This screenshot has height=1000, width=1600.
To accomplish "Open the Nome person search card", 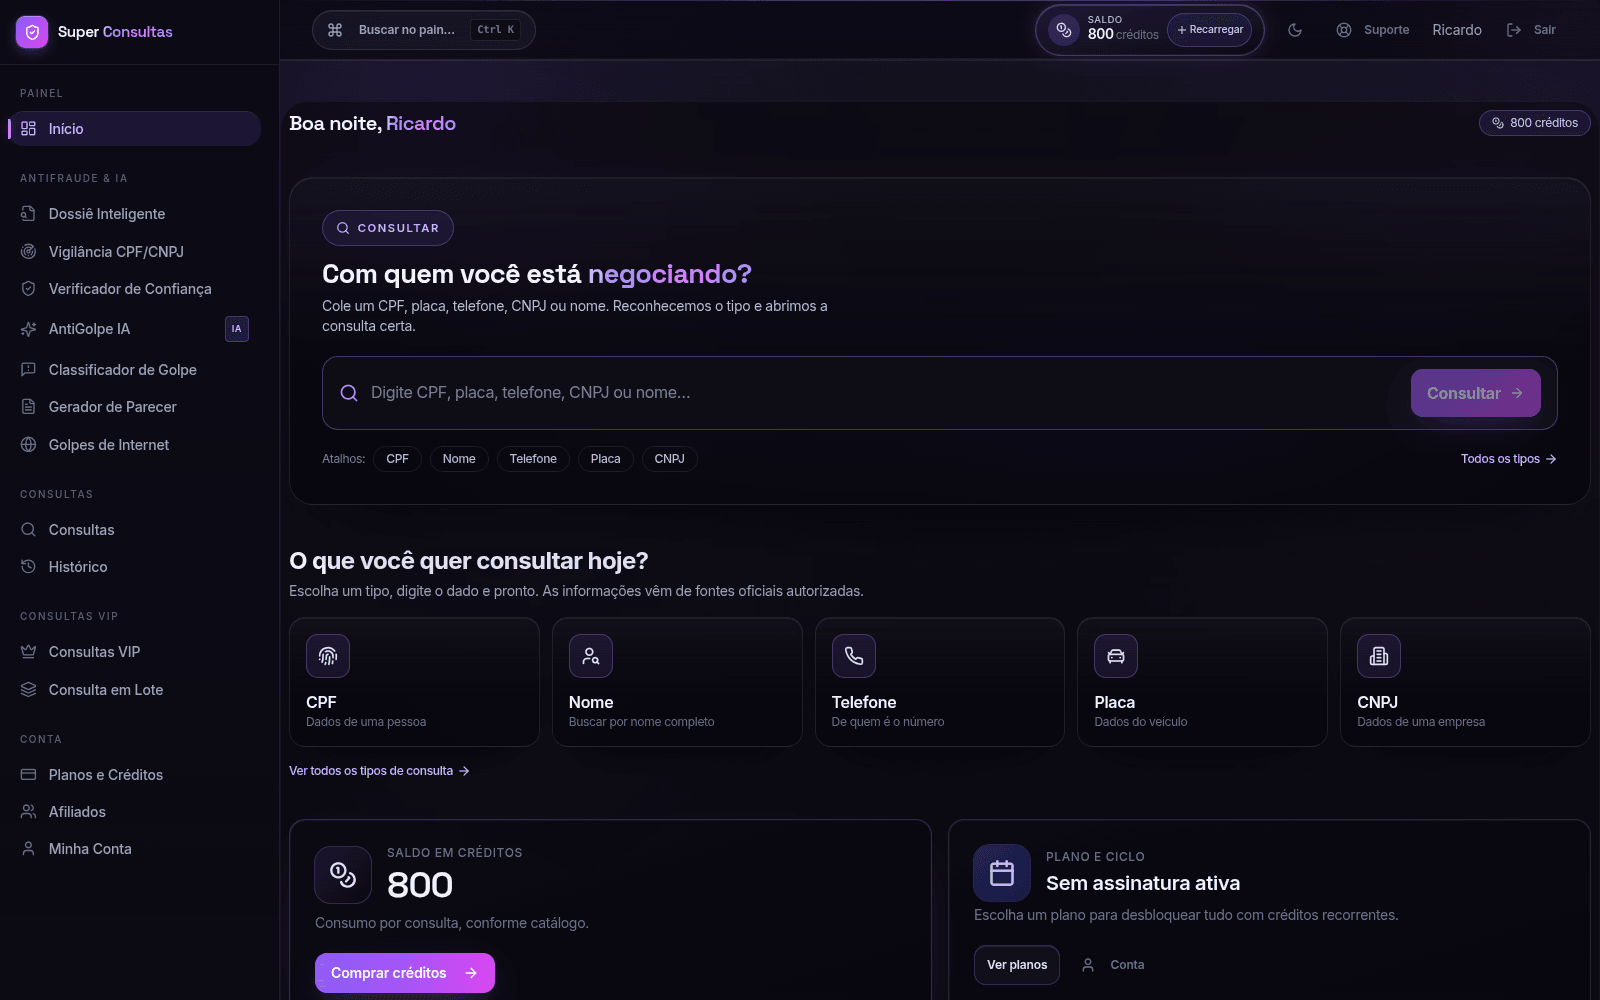I will [677, 682].
